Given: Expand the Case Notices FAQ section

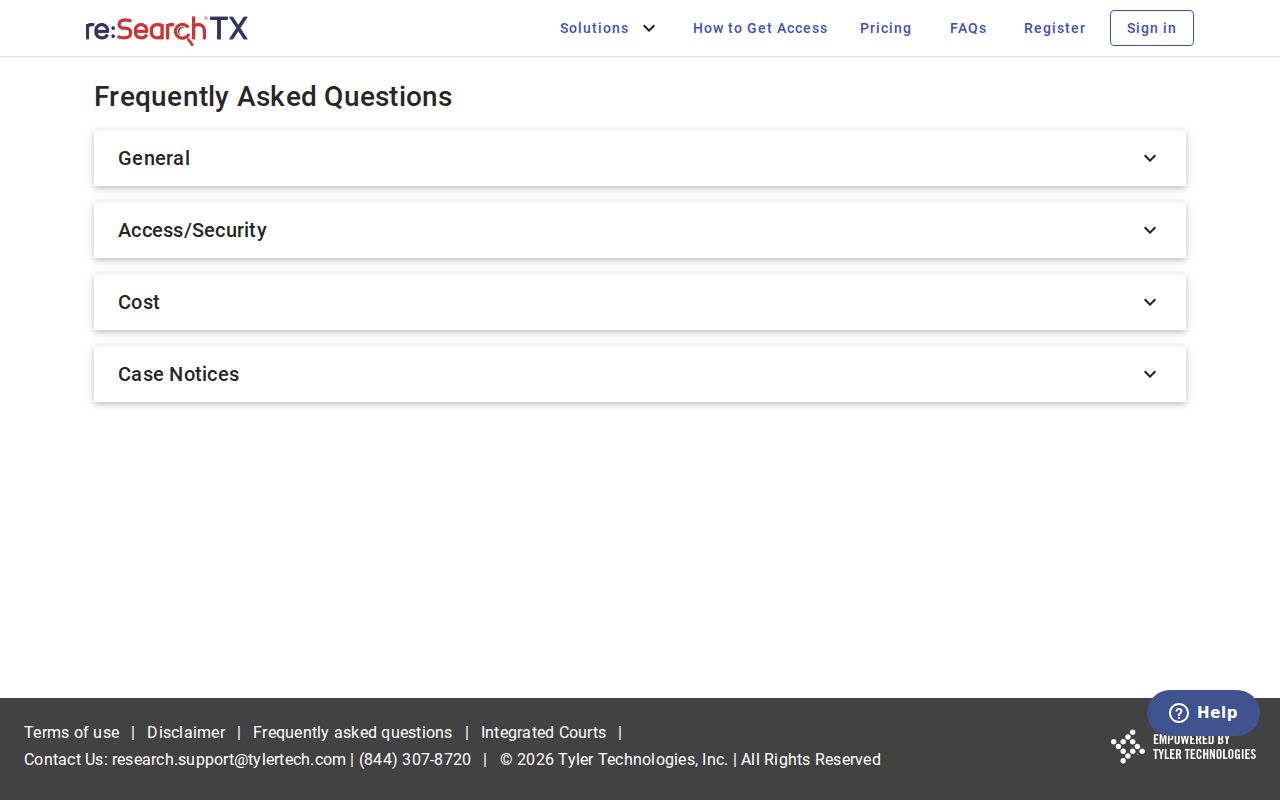Looking at the screenshot, I should pos(640,374).
